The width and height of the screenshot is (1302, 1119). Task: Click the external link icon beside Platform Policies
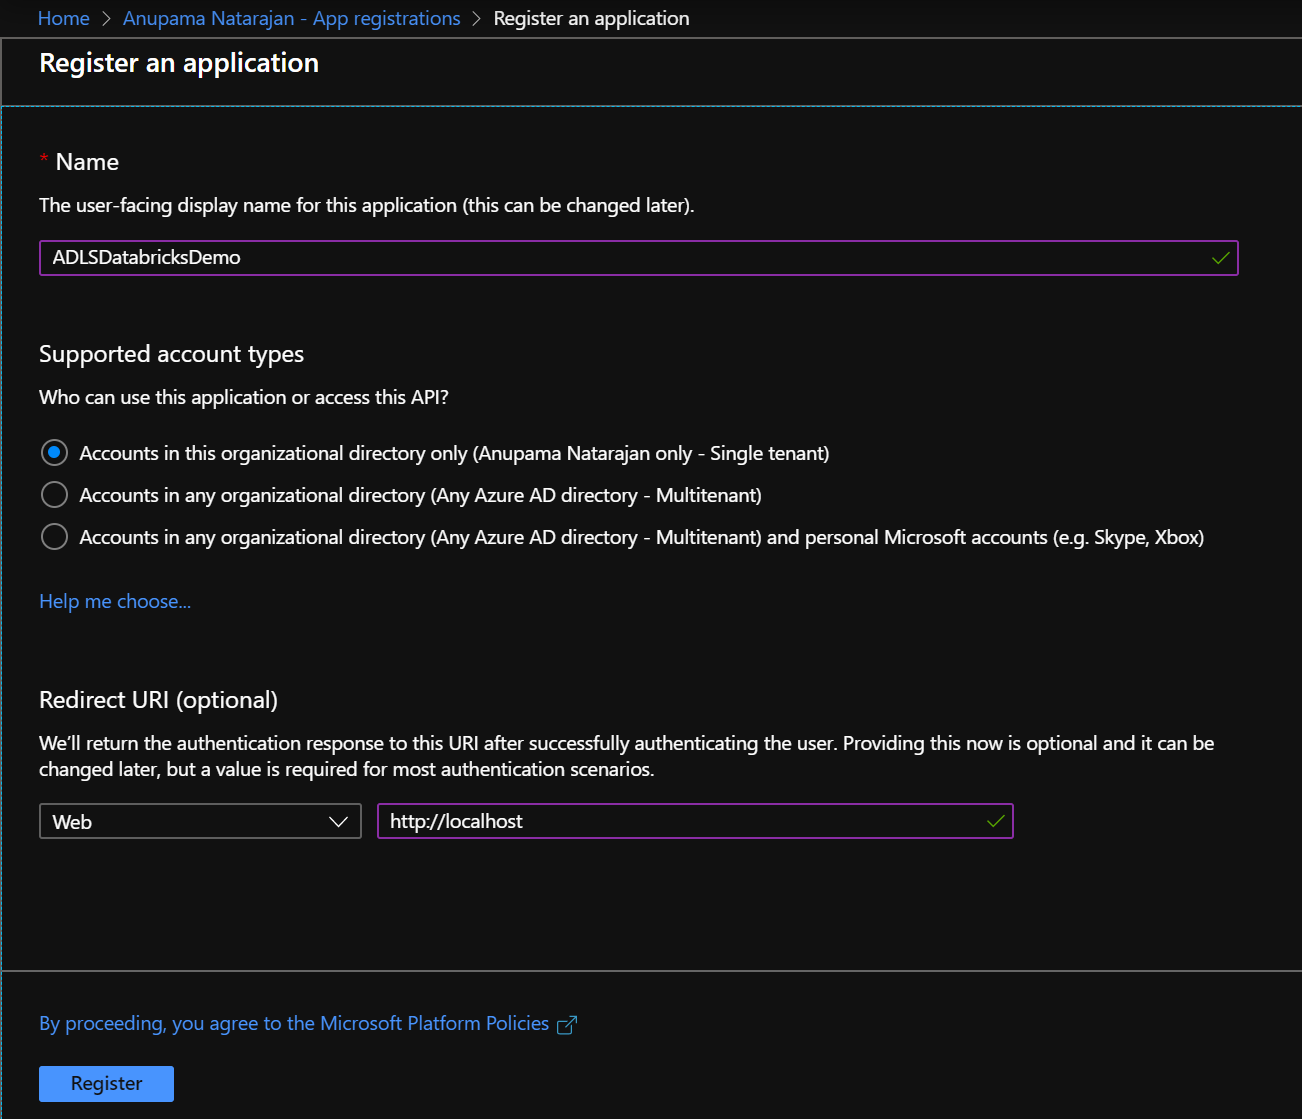pyautogui.click(x=567, y=1025)
